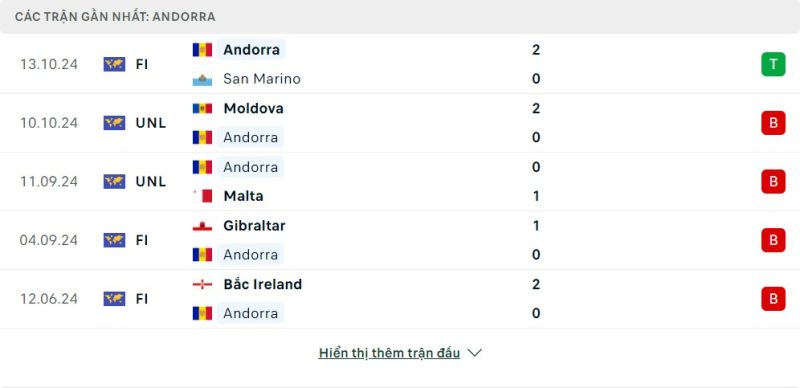
Task: Open San Marino team name
Action: 262,79
